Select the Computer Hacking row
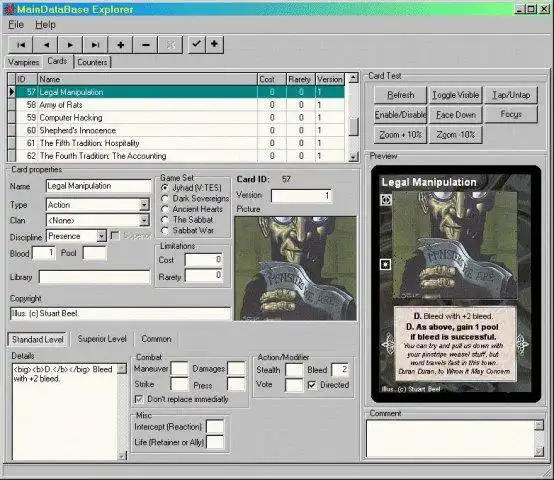 click(x=180, y=118)
